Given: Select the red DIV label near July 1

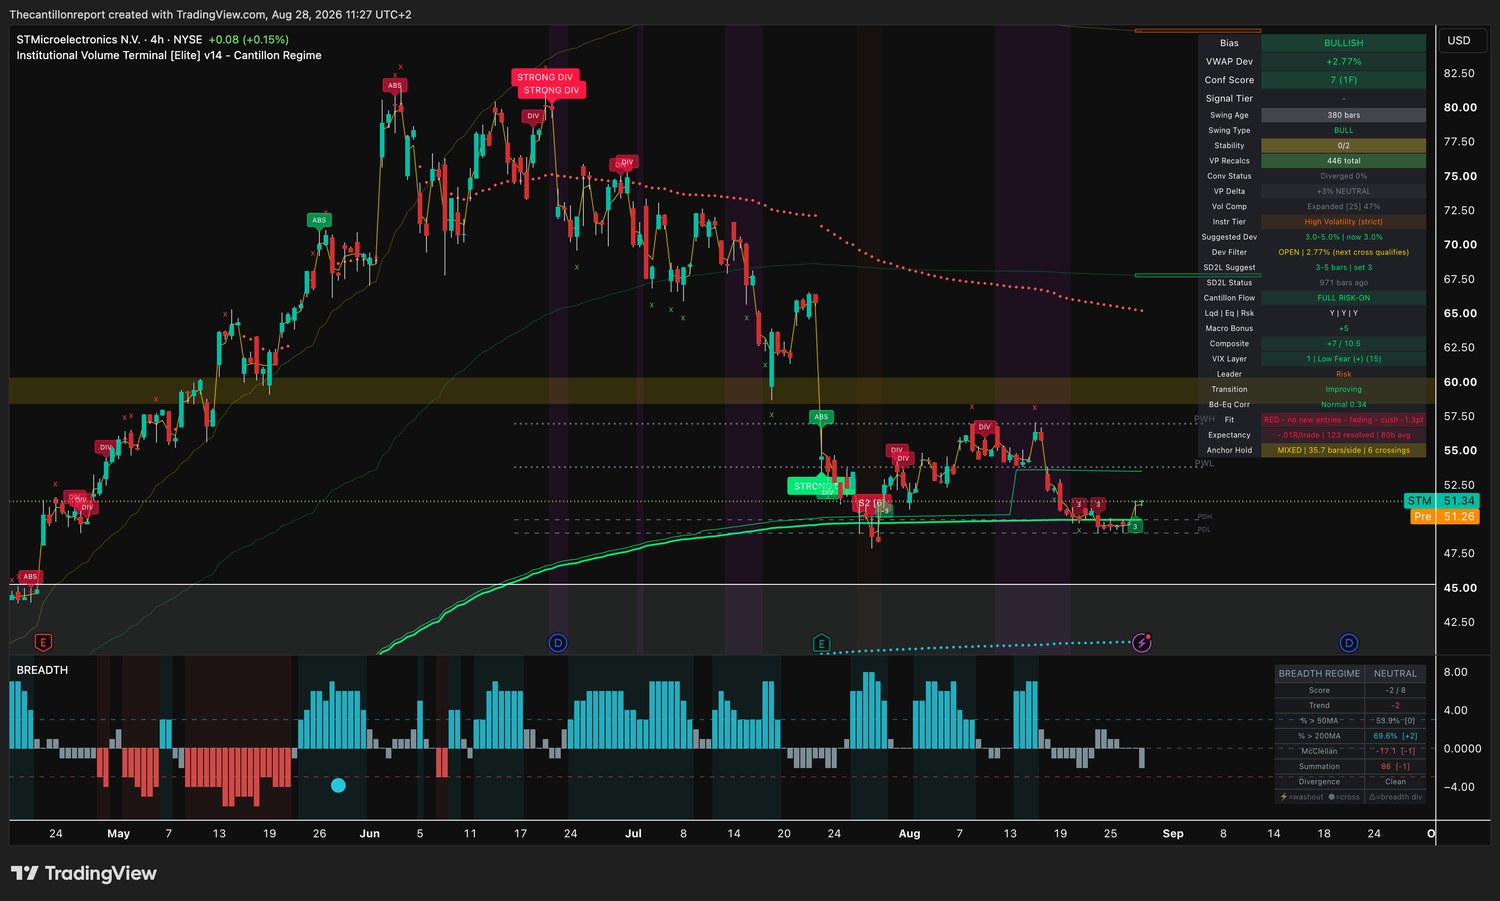Looking at the screenshot, I should pos(627,162).
